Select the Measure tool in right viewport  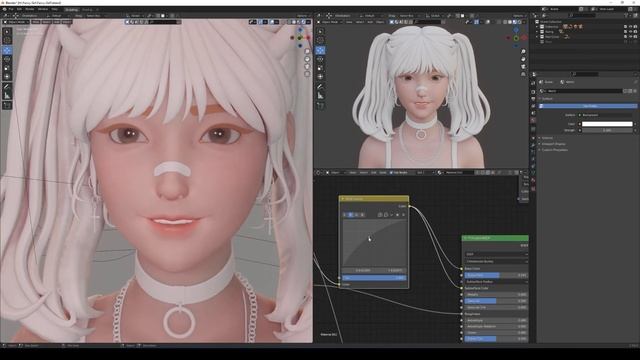tap(320, 96)
